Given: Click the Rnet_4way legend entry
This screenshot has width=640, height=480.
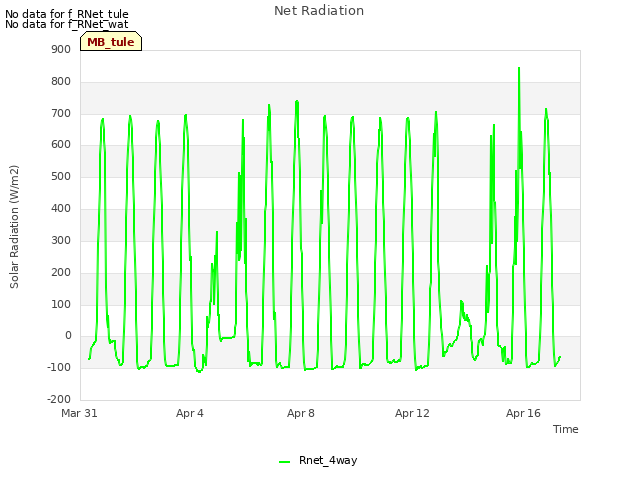Looking at the screenshot, I should pos(318,460).
